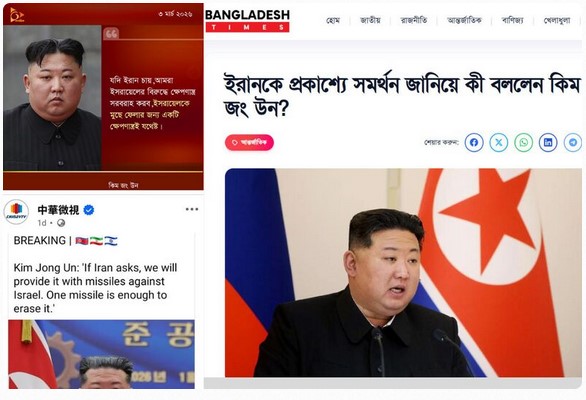Open the জাতীয় menu item
586x400 pixels.
click(x=370, y=20)
